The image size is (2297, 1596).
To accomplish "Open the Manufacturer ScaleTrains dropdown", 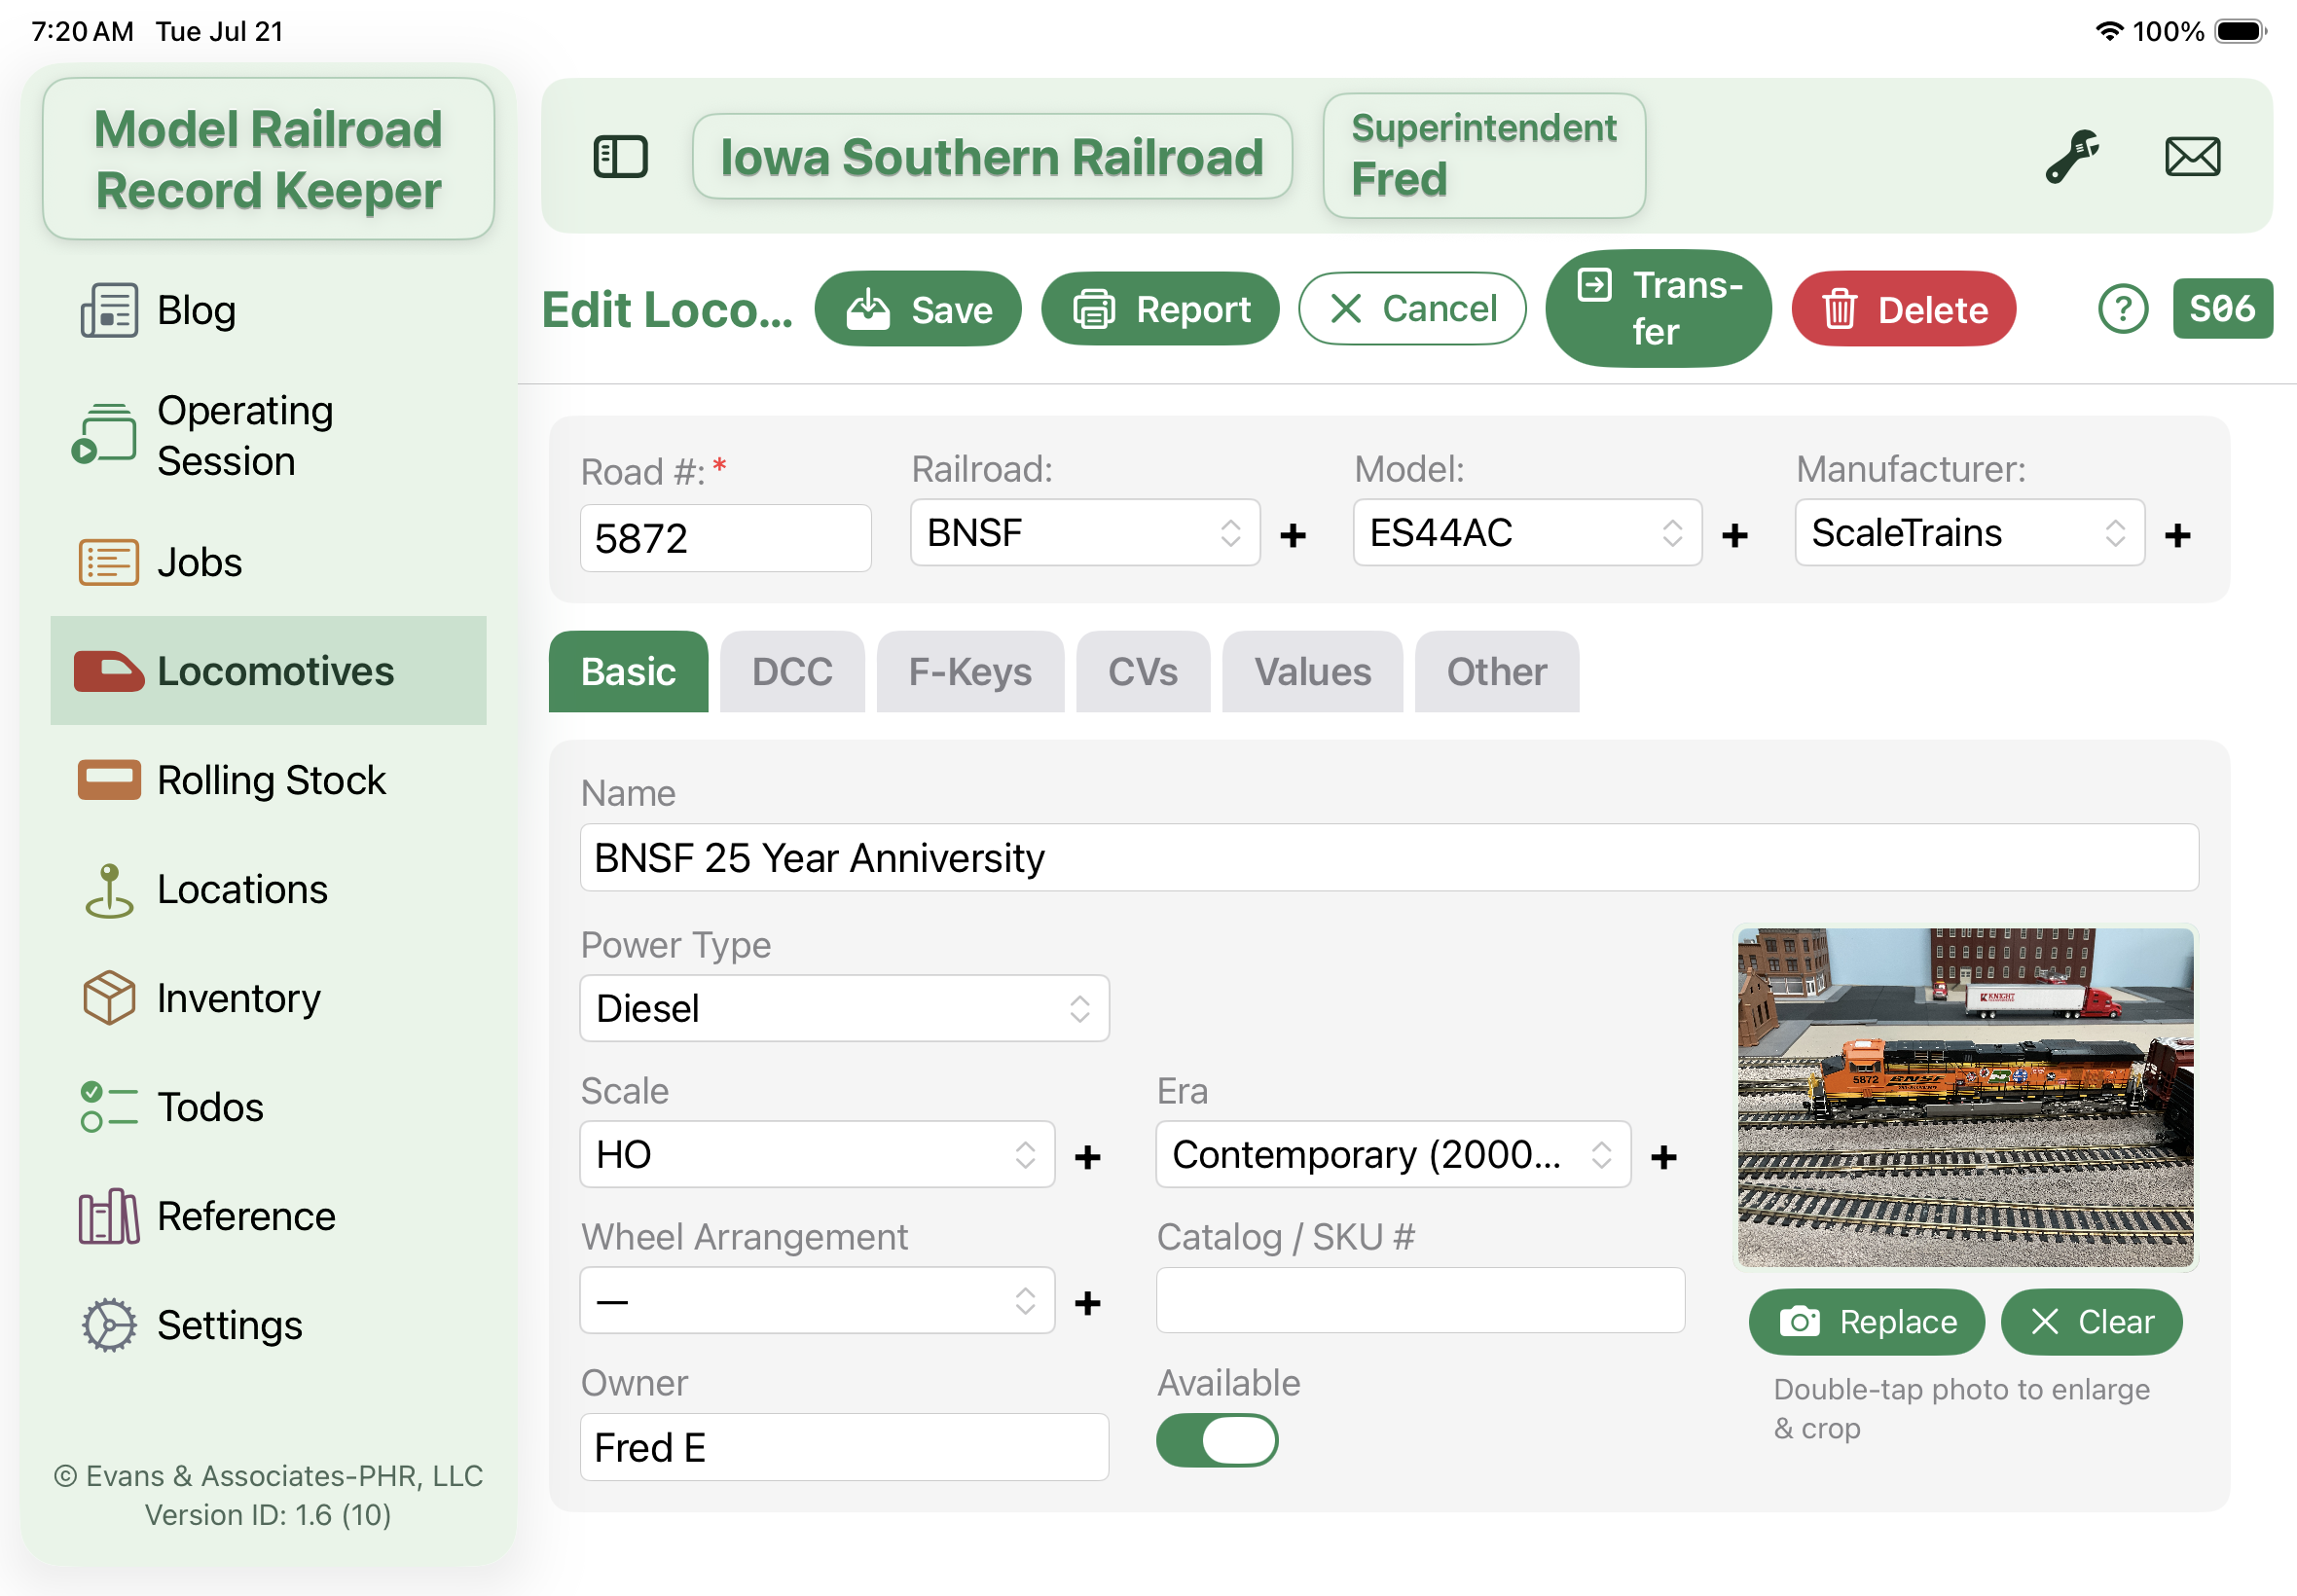I will coord(1969,532).
